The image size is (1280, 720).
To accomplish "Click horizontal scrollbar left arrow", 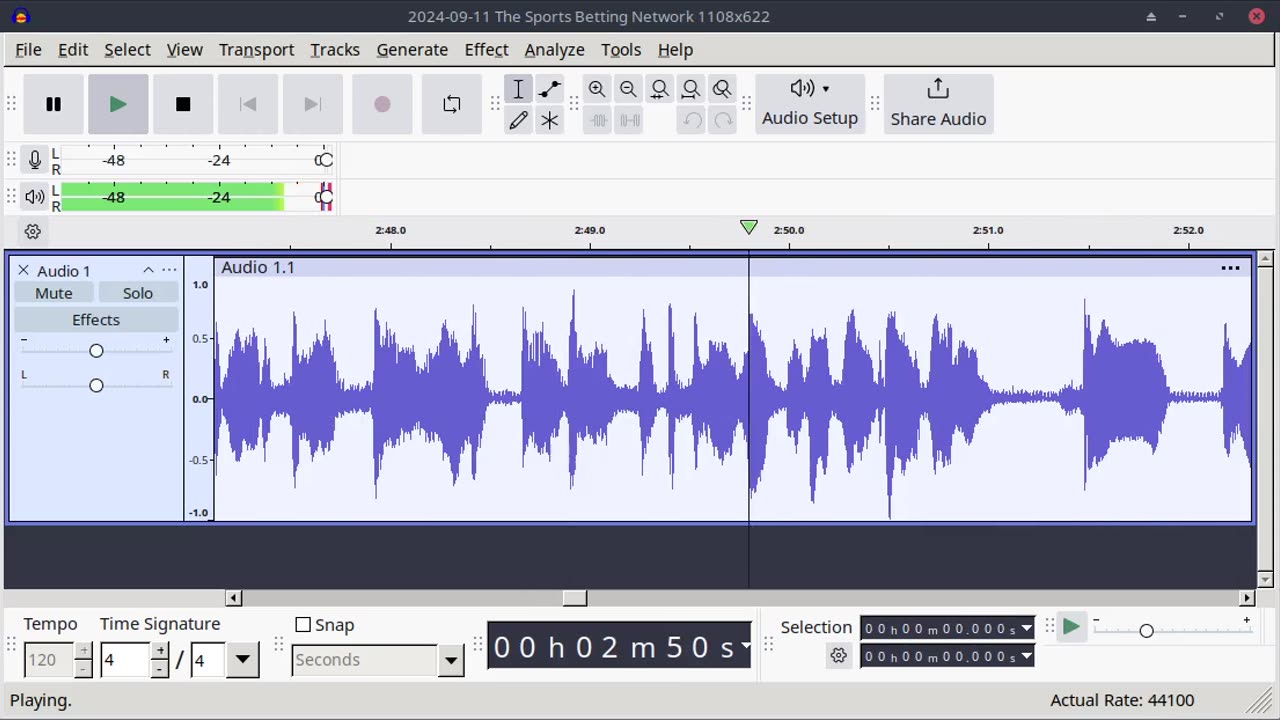I will point(233,598).
